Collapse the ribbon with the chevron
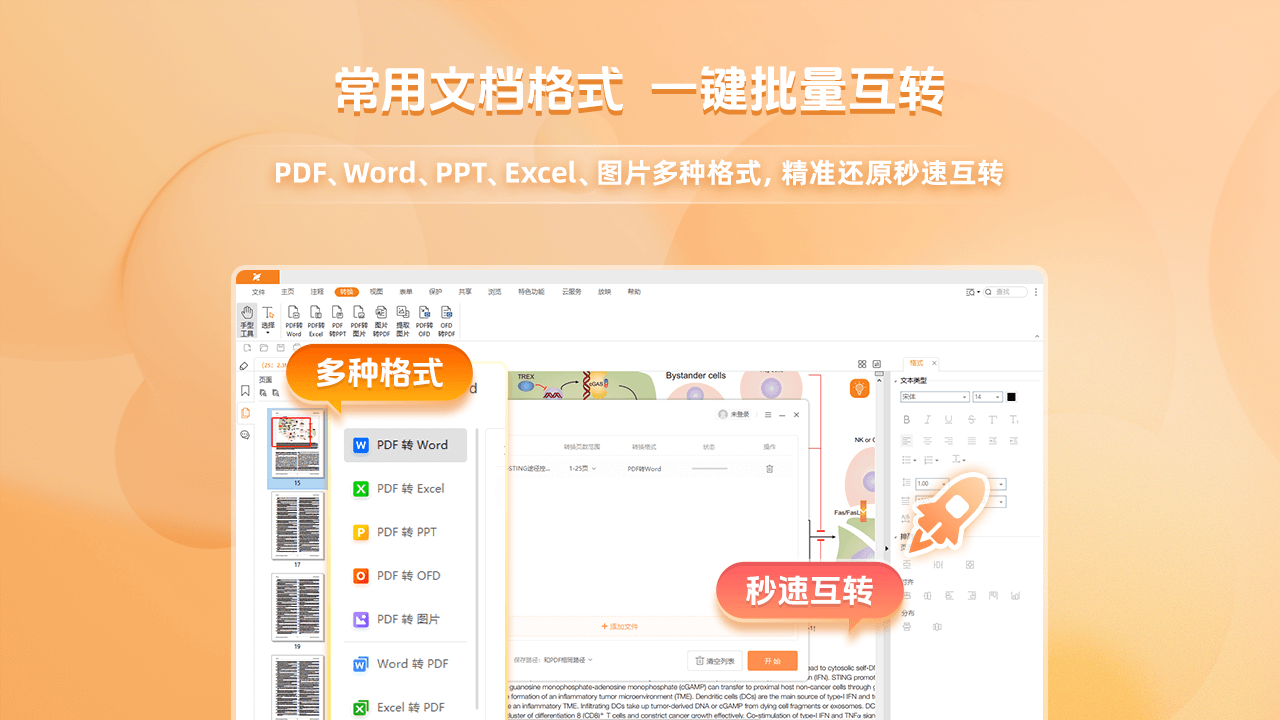Screen dimensions: 1280x720 tap(1035, 337)
